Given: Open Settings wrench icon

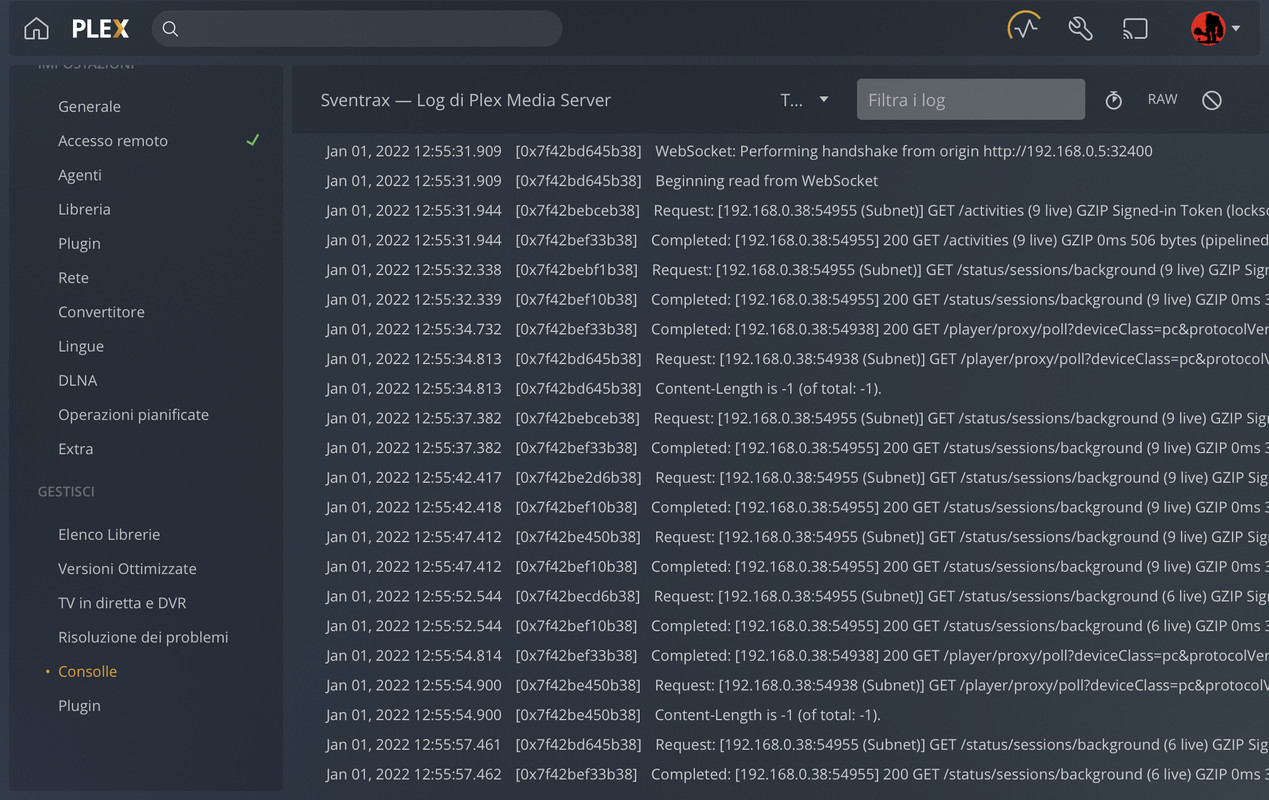Looking at the screenshot, I should pos(1080,28).
